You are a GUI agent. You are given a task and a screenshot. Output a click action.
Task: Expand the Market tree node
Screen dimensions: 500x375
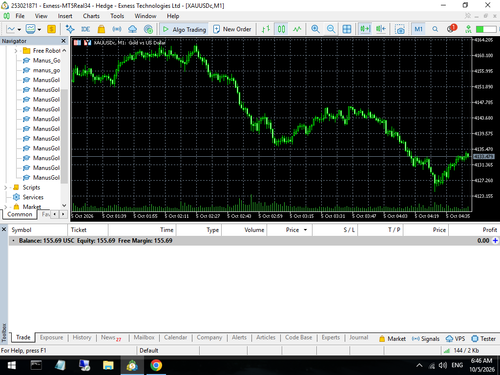click(6, 207)
